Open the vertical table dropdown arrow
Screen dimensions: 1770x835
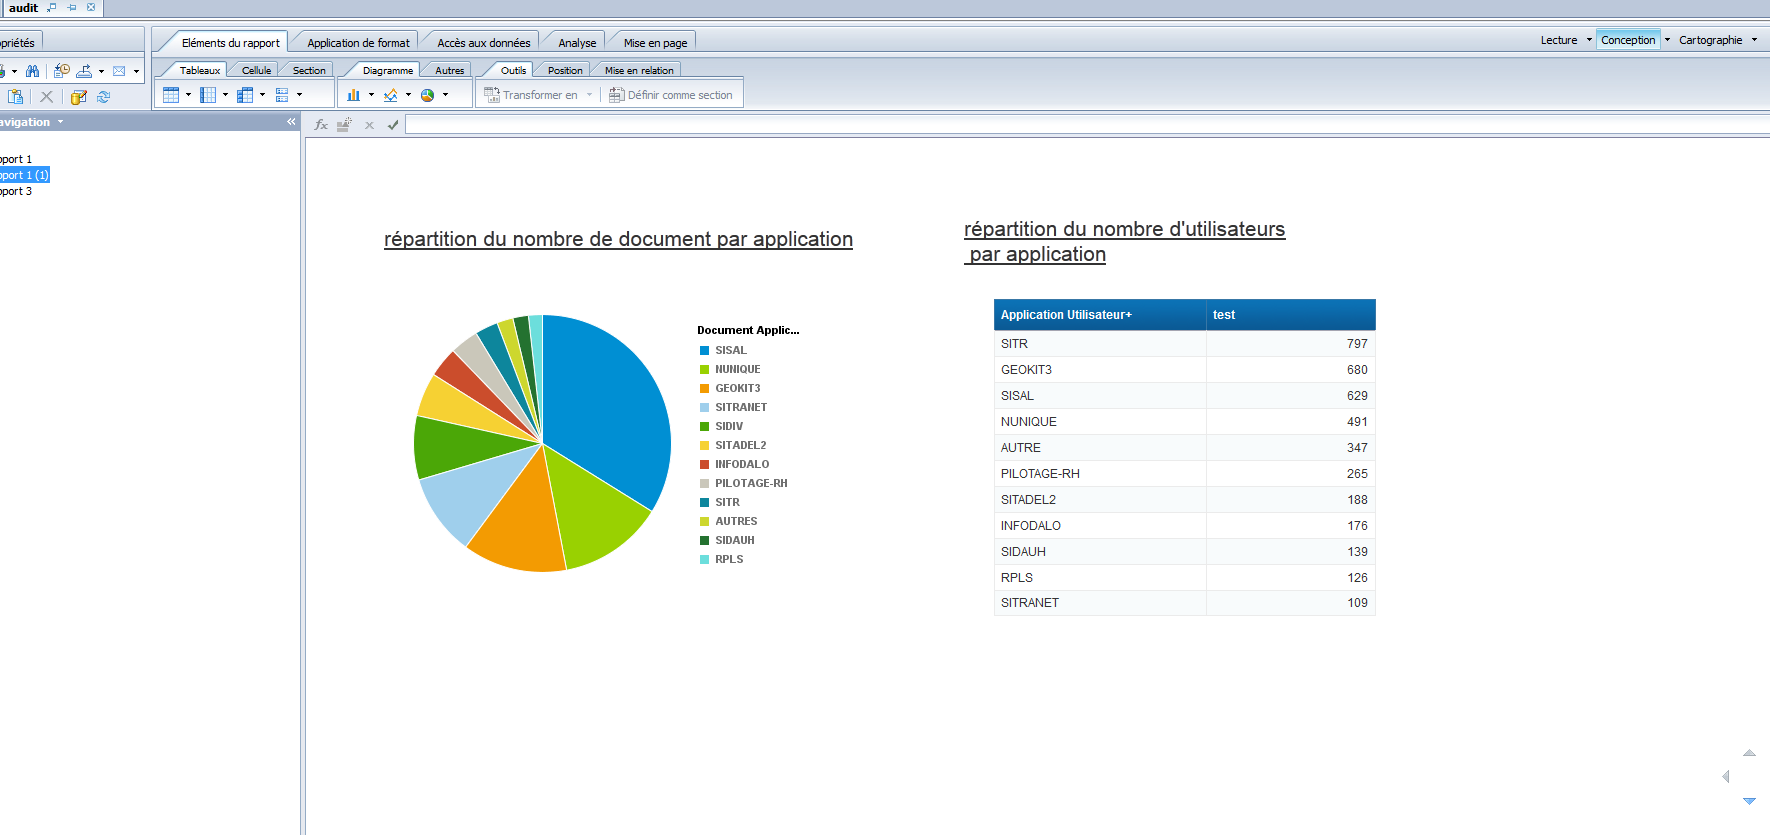[188, 95]
